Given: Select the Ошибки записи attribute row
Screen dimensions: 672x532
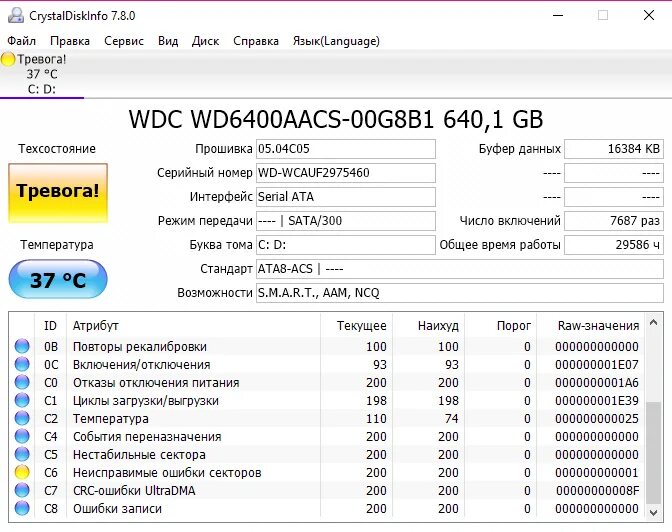Looking at the screenshot, I should pyautogui.click(x=327, y=508).
